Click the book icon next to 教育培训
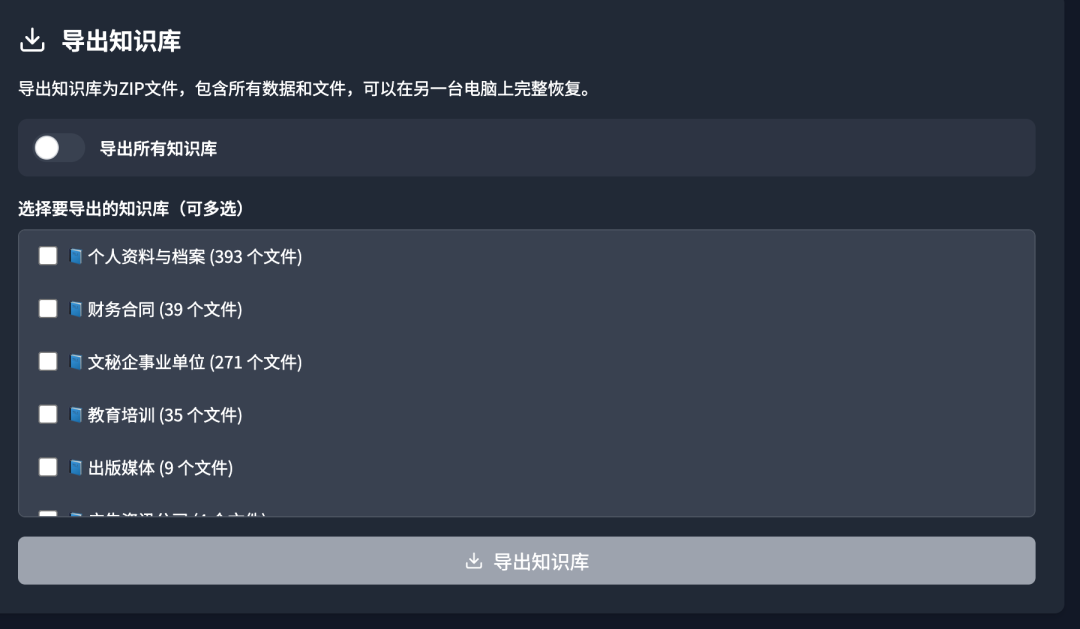 [75, 415]
